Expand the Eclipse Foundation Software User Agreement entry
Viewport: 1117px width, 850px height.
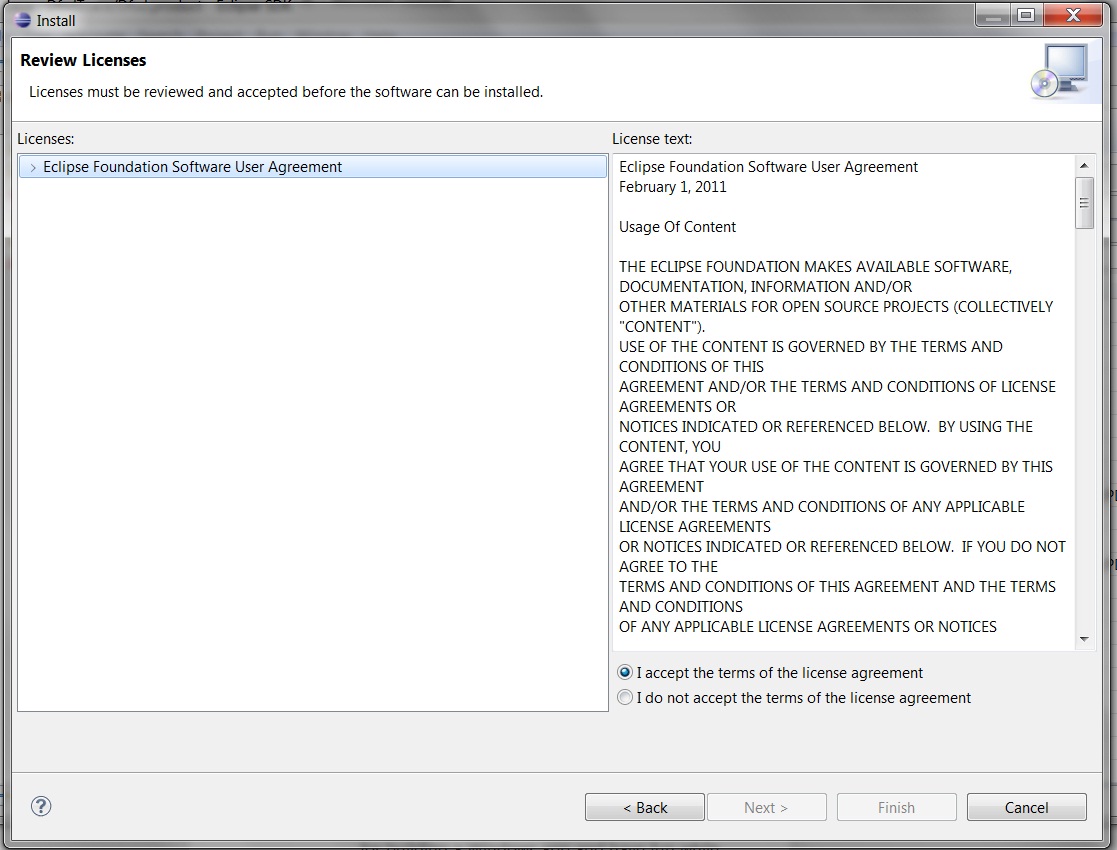tap(33, 167)
